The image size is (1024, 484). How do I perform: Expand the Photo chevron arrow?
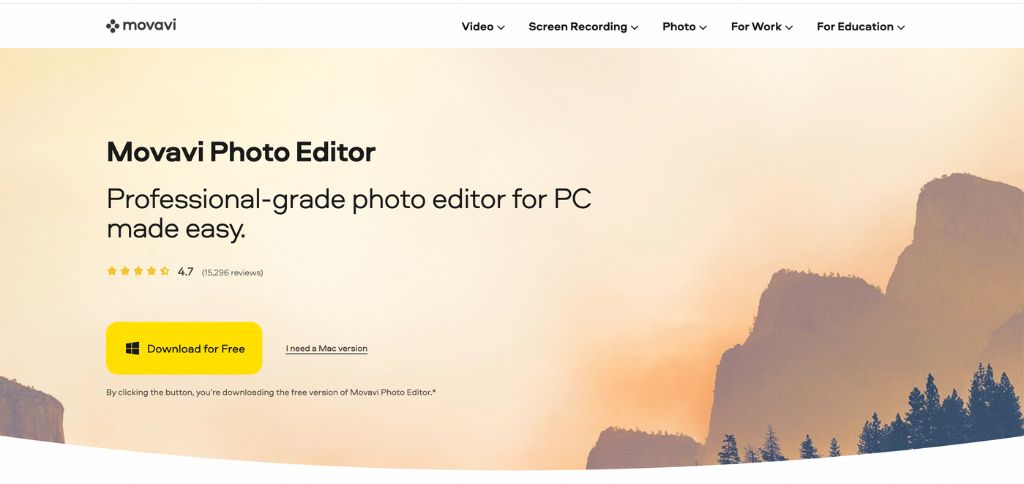click(x=703, y=27)
